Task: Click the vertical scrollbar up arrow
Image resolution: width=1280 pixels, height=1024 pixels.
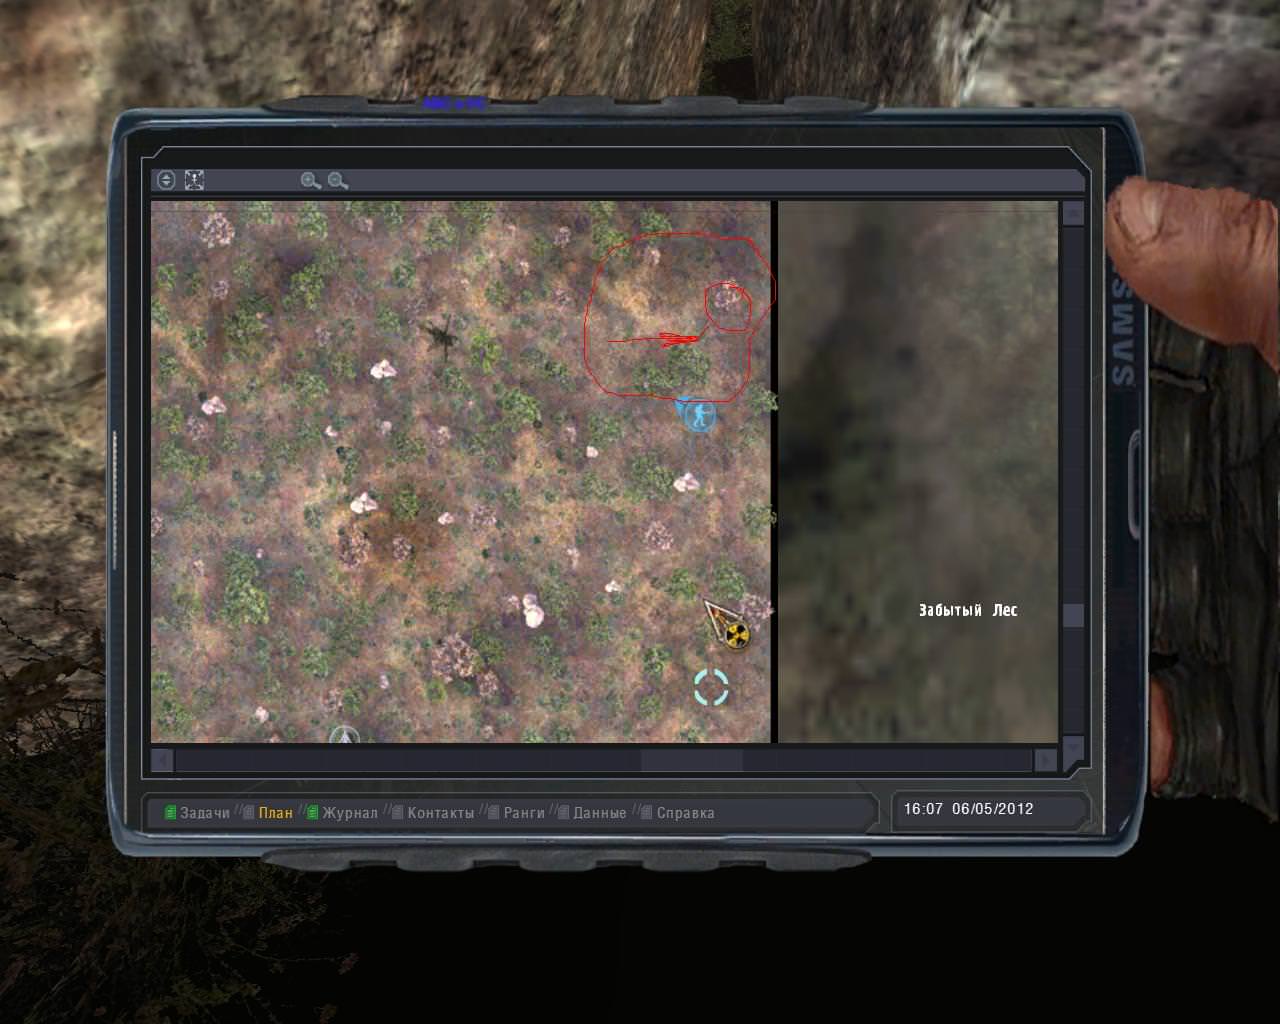Action: click(1073, 213)
